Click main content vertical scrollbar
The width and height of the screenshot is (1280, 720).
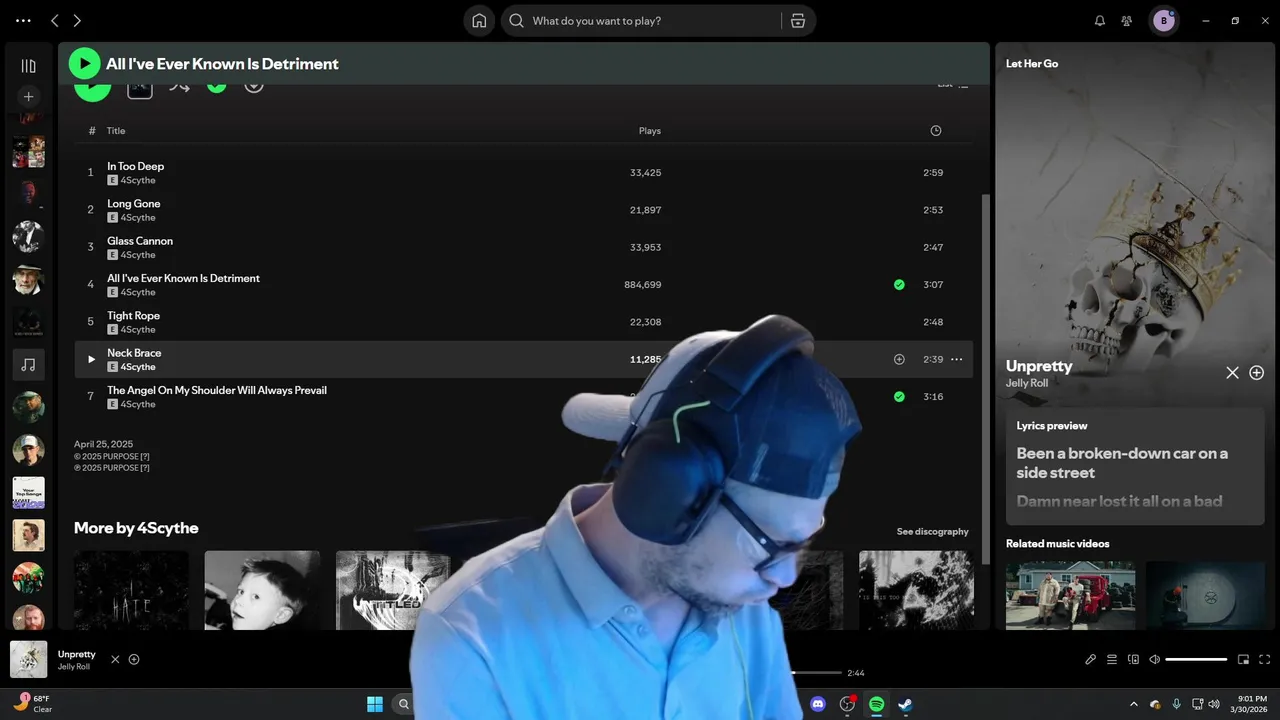coord(986,378)
